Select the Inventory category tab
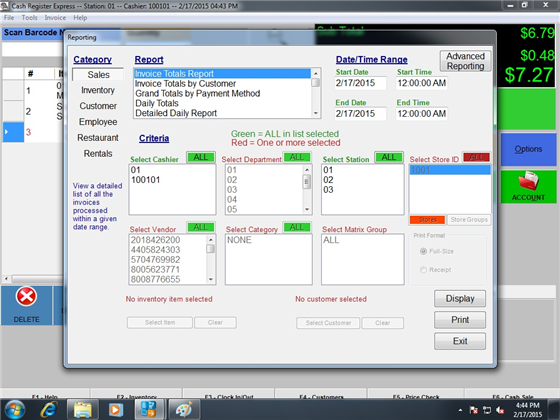This screenshot has width=560, height=420. (98, 90)
